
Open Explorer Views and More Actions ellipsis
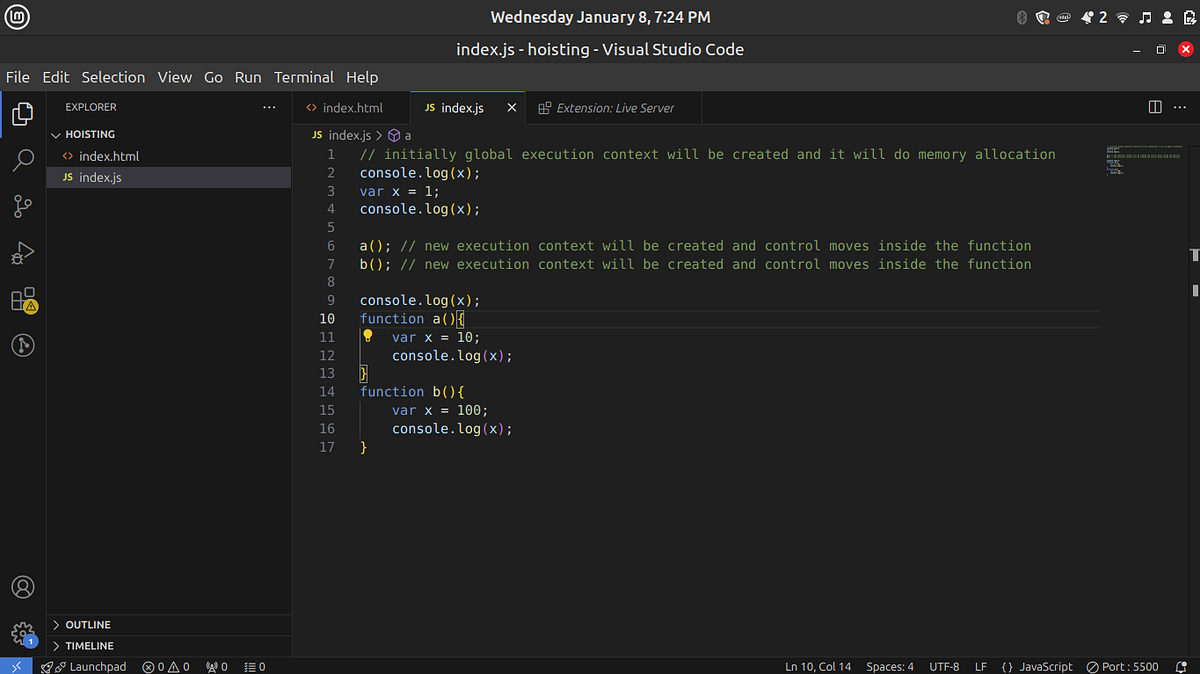tap(268, 107)
